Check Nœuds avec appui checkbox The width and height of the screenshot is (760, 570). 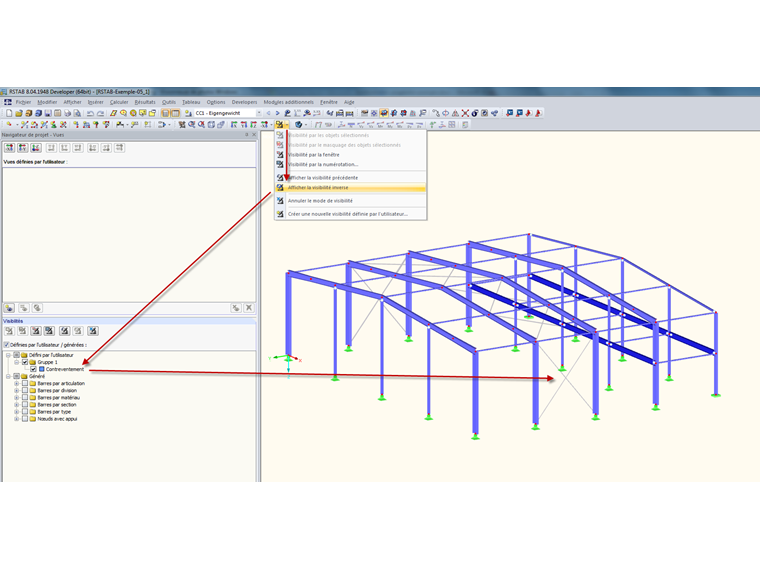25,419
